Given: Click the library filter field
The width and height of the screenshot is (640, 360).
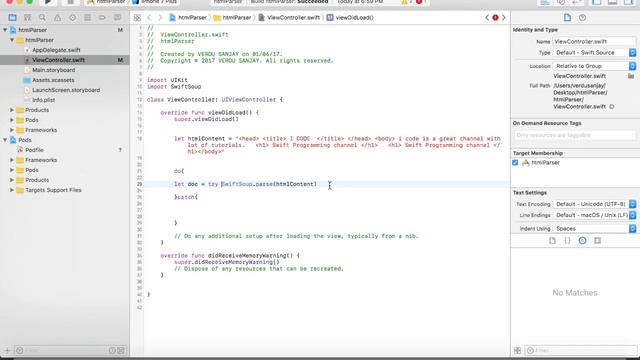Looking at the screenshot, I should pos(581,351).
